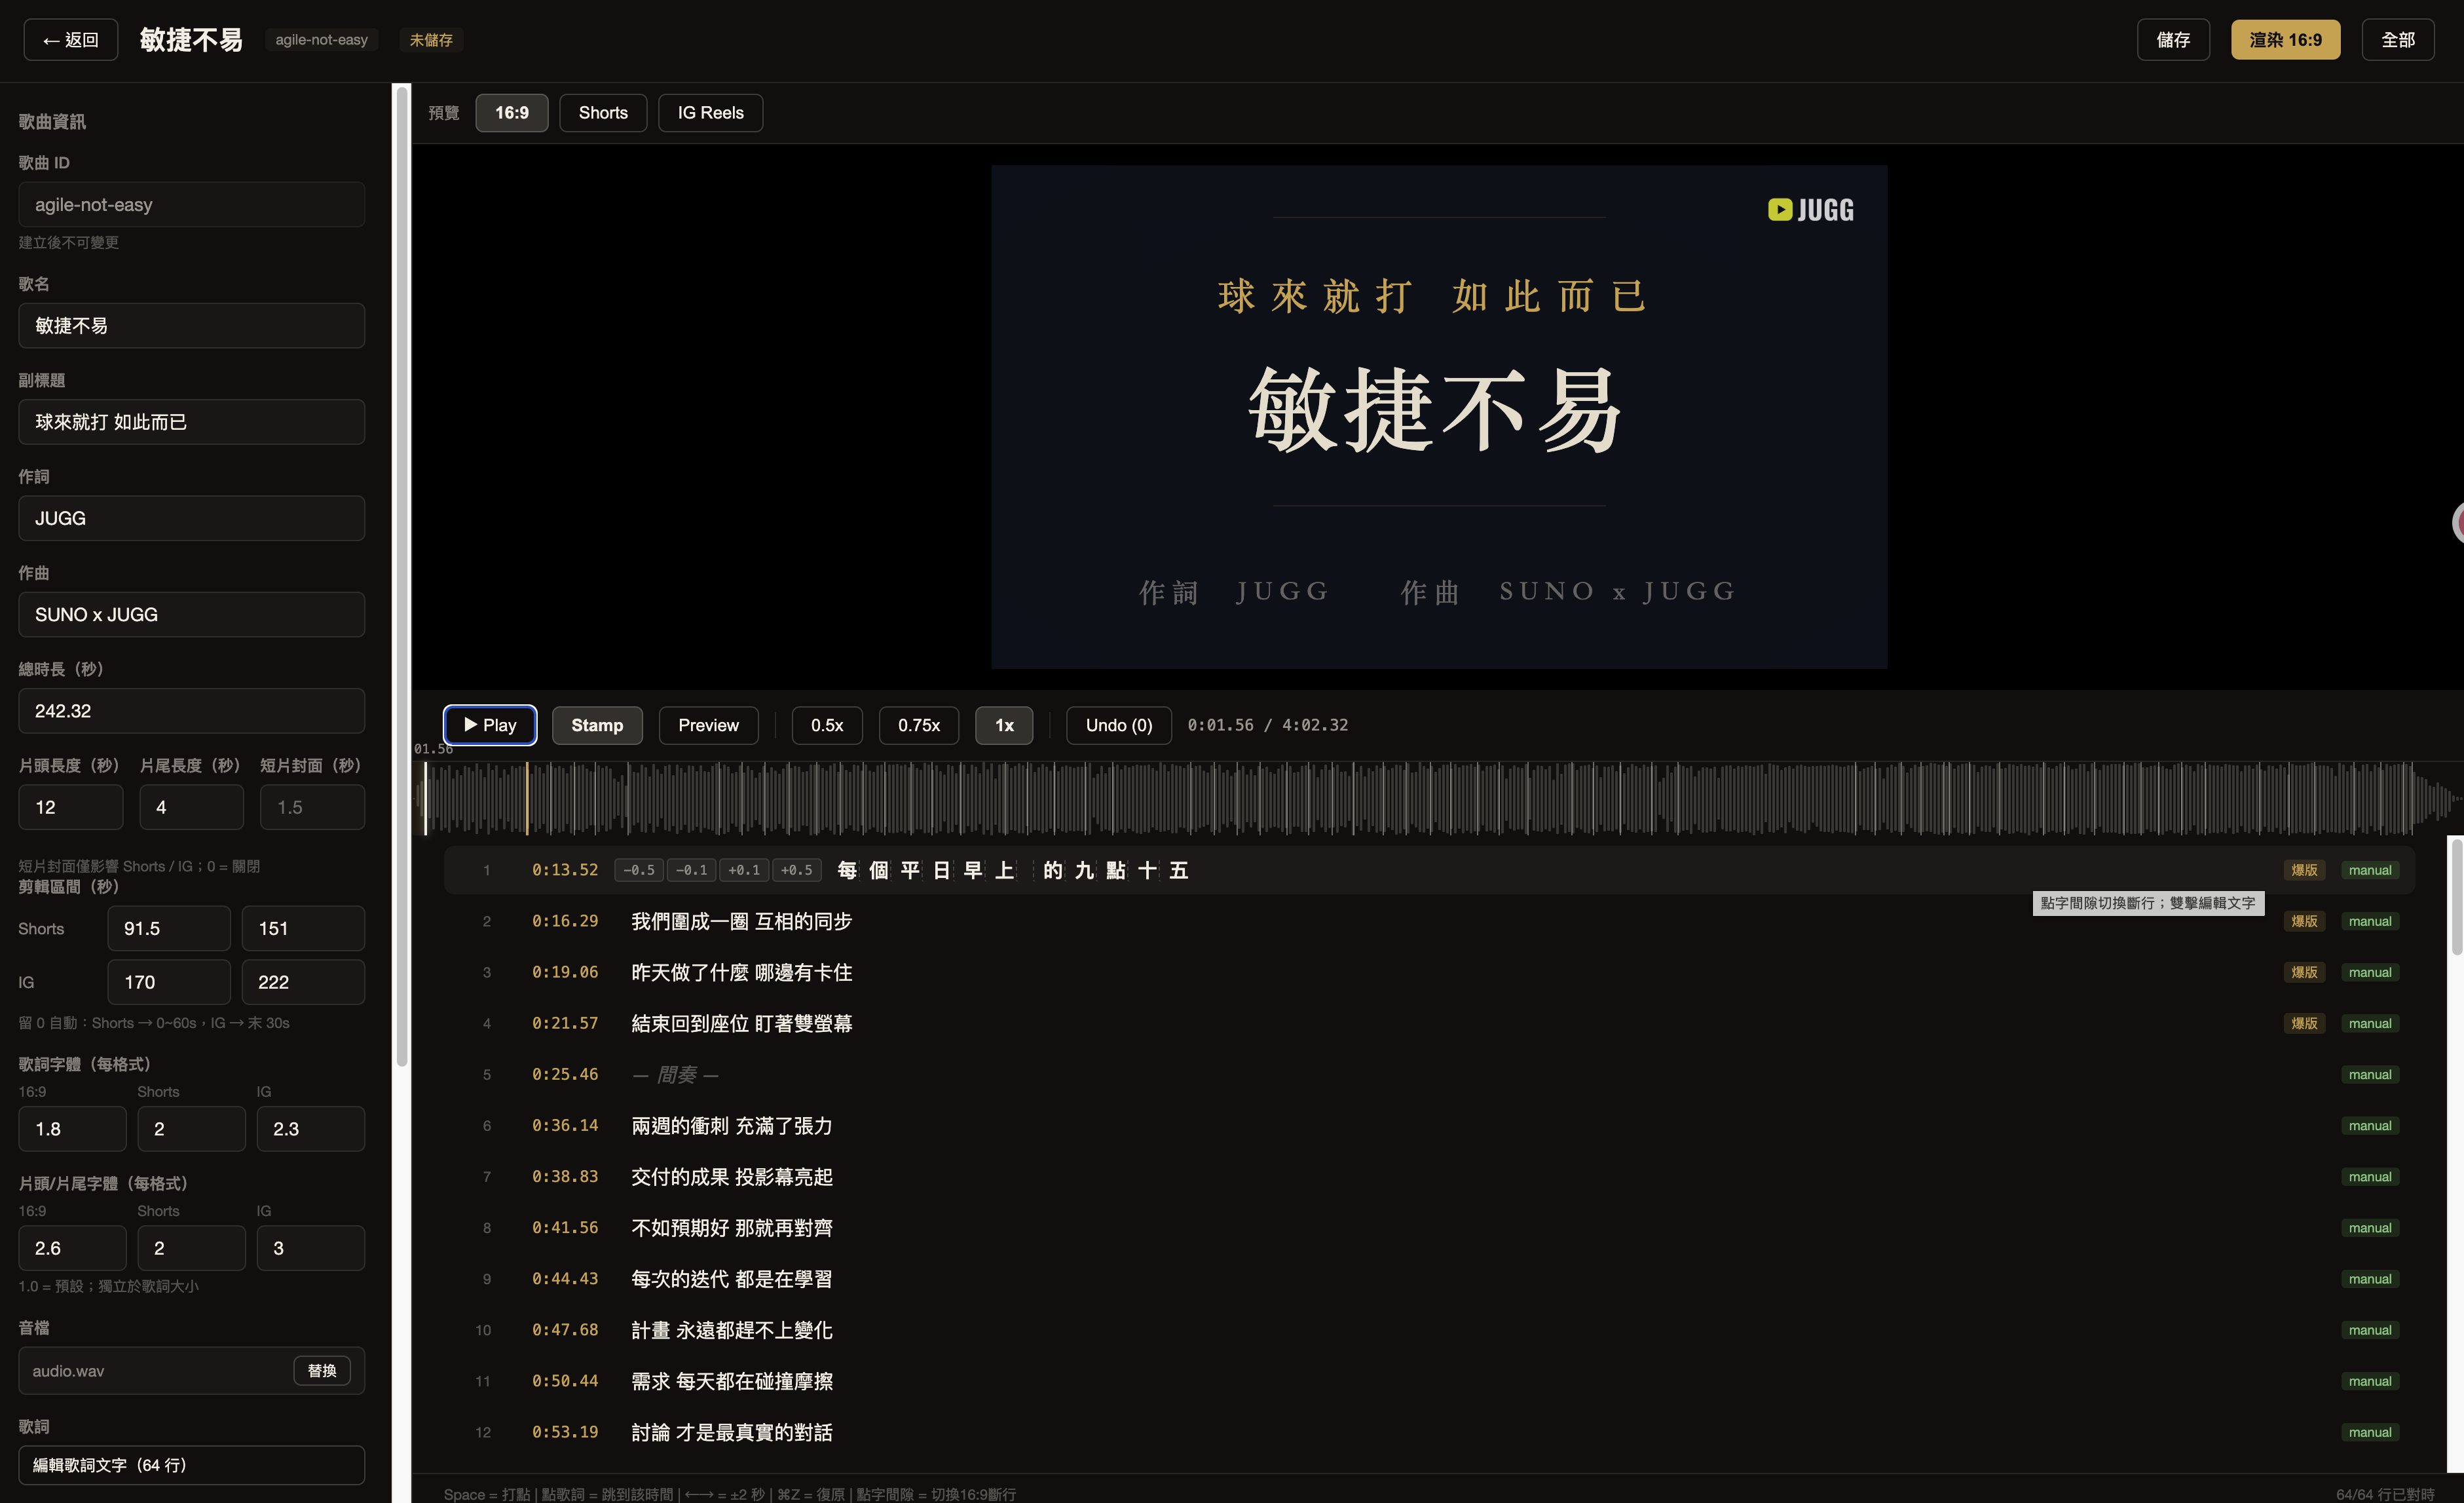Jump to lyric 交付的成果 投影幕亮起
The height and width of the screenshot is (1503, 2464).
(x=731, y=1177)
